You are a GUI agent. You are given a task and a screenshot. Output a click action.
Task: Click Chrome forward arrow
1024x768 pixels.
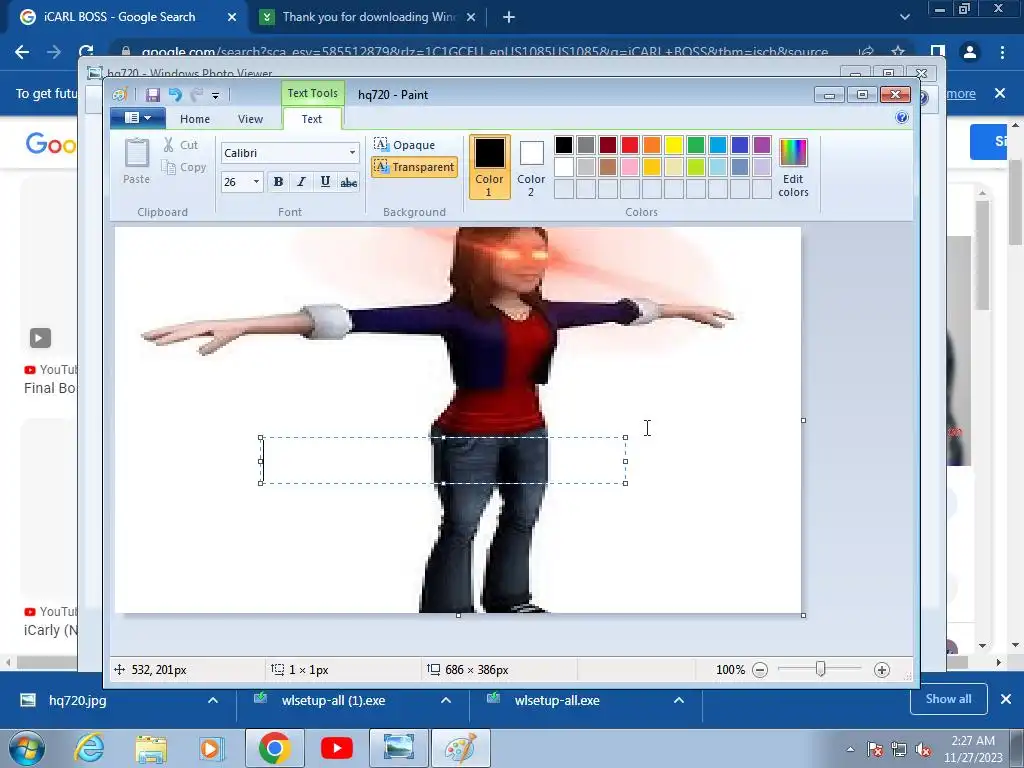(x=54, y=52)
